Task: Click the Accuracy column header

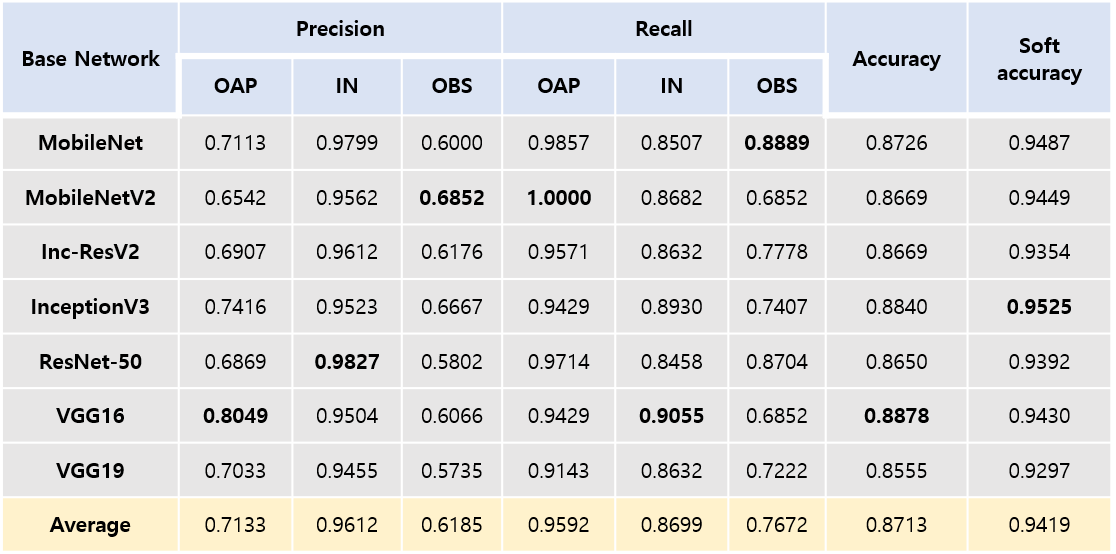Action: 896,59
